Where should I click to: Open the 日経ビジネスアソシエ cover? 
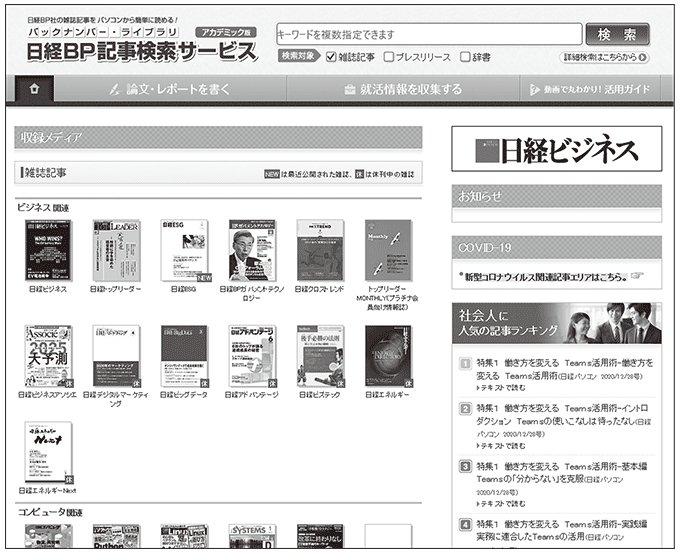coord(48,356)
